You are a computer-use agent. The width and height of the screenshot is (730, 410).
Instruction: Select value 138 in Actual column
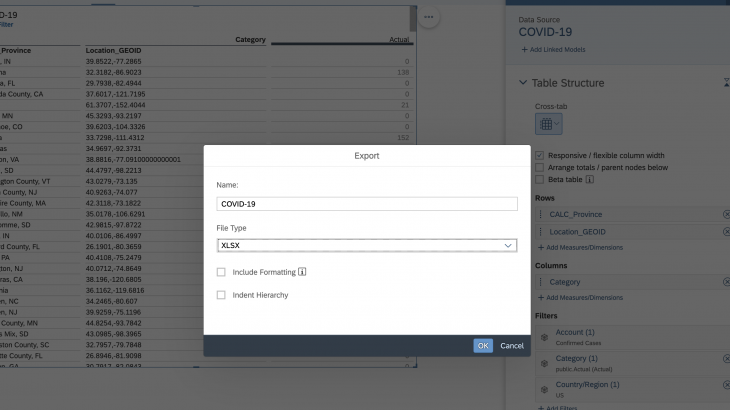pyautogui.click(x=403, y=72)
